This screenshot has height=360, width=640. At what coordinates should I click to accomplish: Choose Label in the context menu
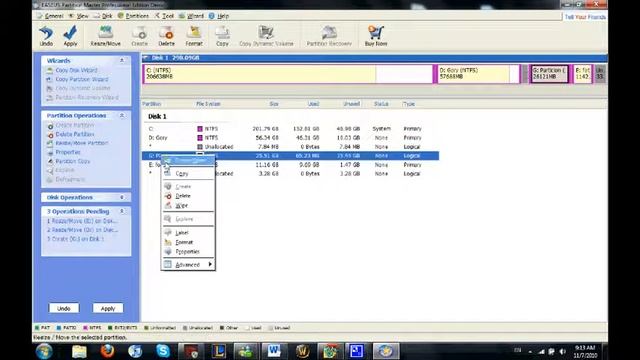point(188,233)
